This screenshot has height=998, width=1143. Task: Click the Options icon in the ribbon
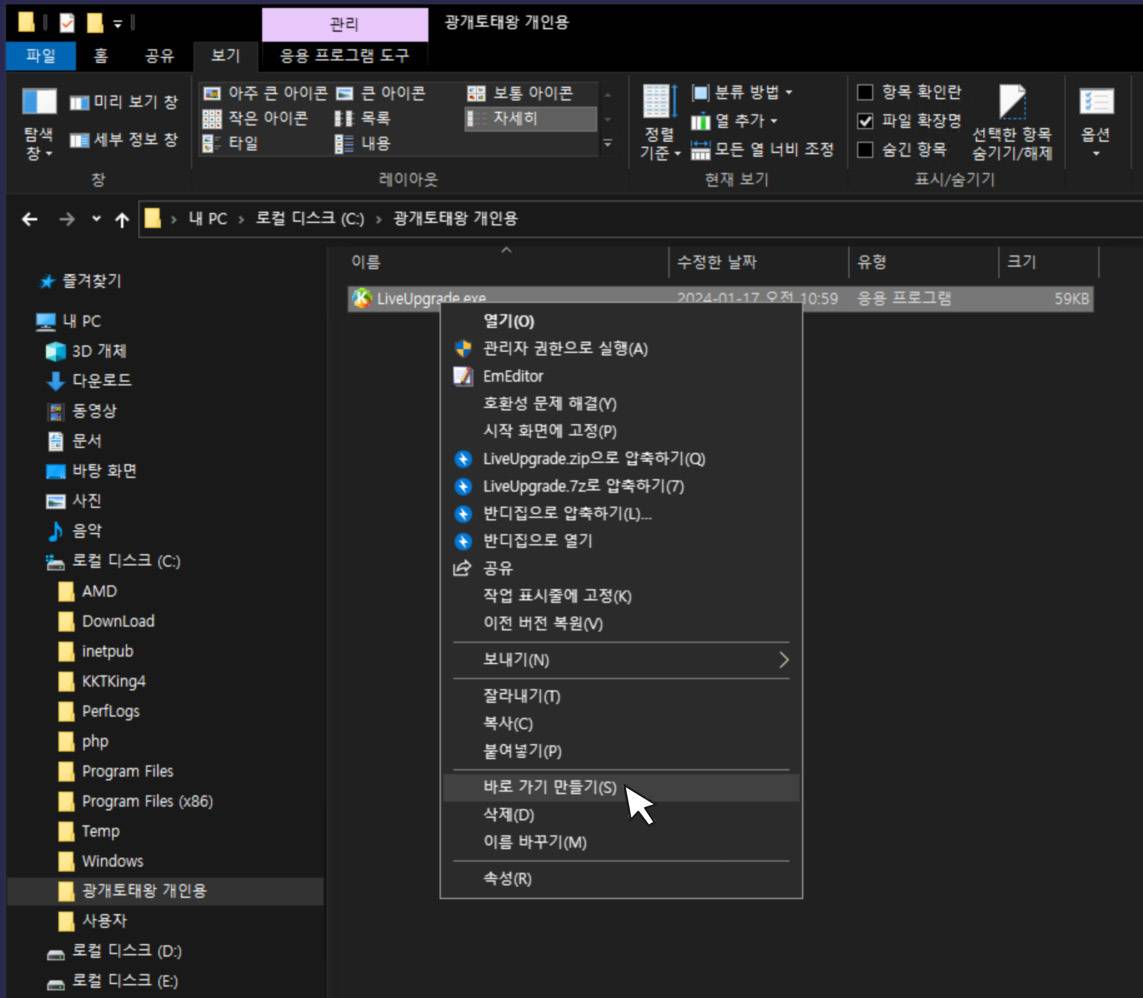pos(1096,120)
